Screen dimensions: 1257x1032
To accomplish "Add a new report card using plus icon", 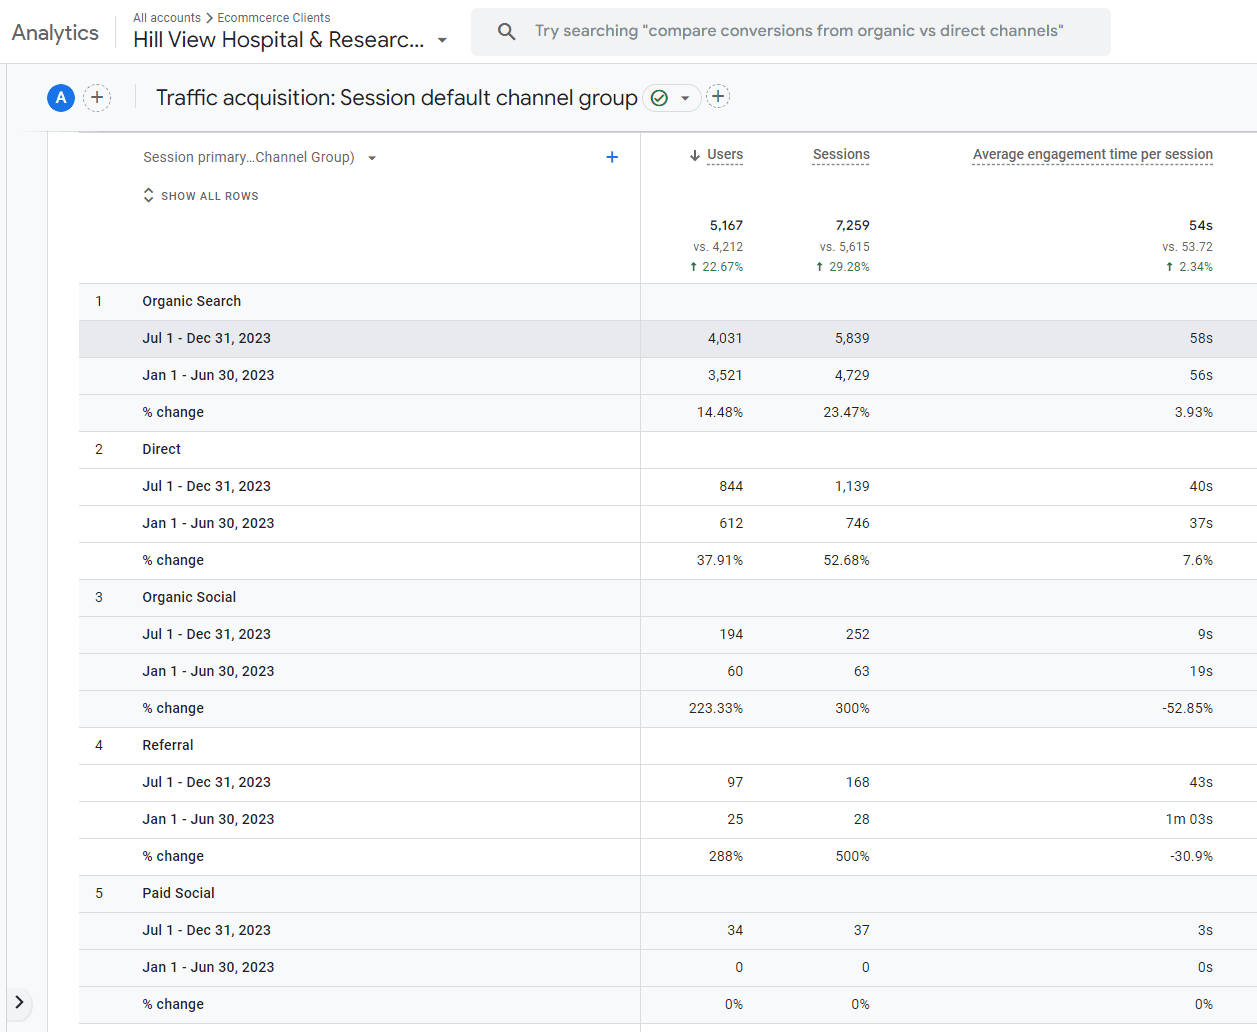I will pyautogui.click(x=718, y=97).
